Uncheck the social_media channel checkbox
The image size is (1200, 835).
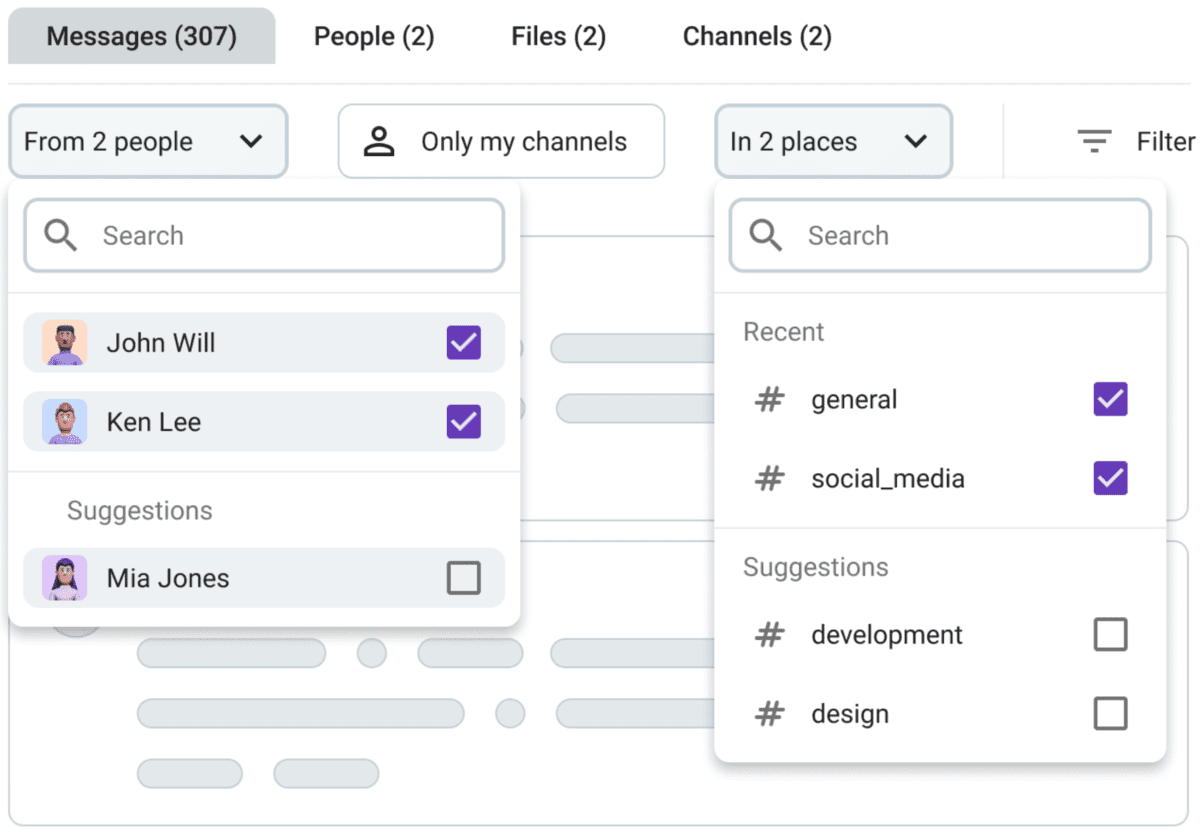[x=1110, y=478]
